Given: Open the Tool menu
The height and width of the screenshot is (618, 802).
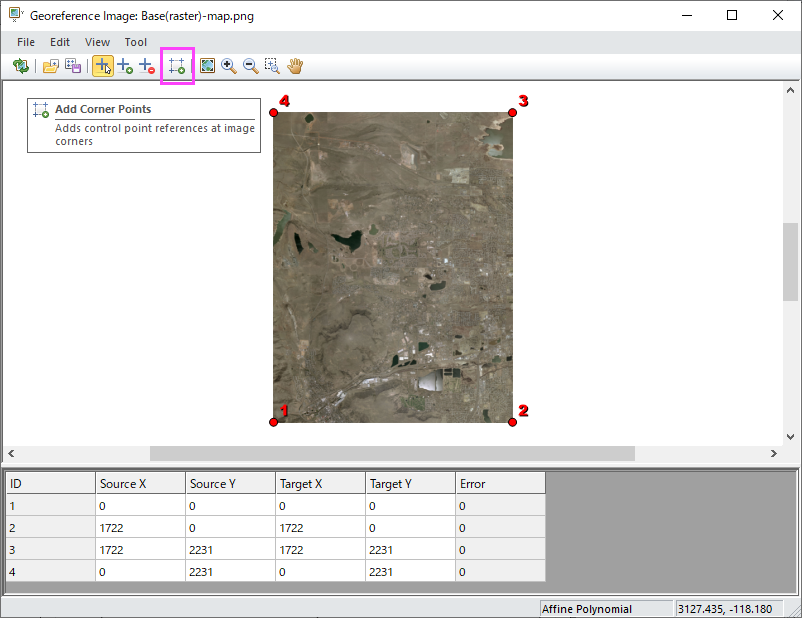Looking at the screenshot, I should tap(136, 42).
